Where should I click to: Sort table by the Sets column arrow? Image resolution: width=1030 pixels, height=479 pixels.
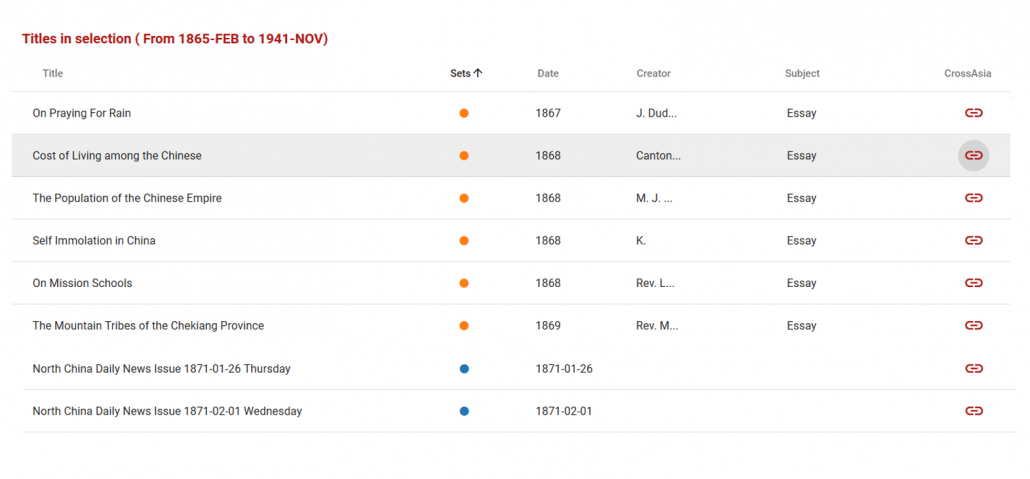coord(478,73)
